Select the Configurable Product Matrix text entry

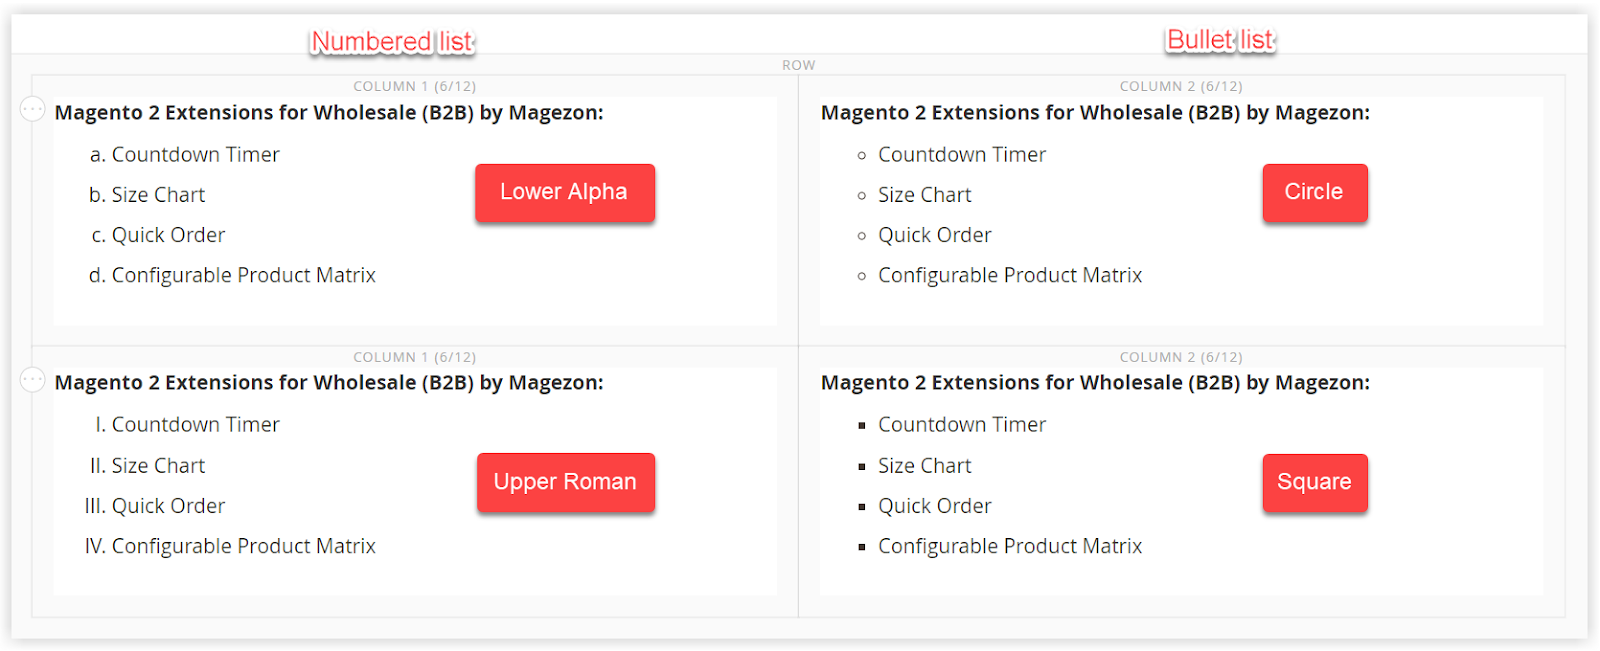point(244,274)
